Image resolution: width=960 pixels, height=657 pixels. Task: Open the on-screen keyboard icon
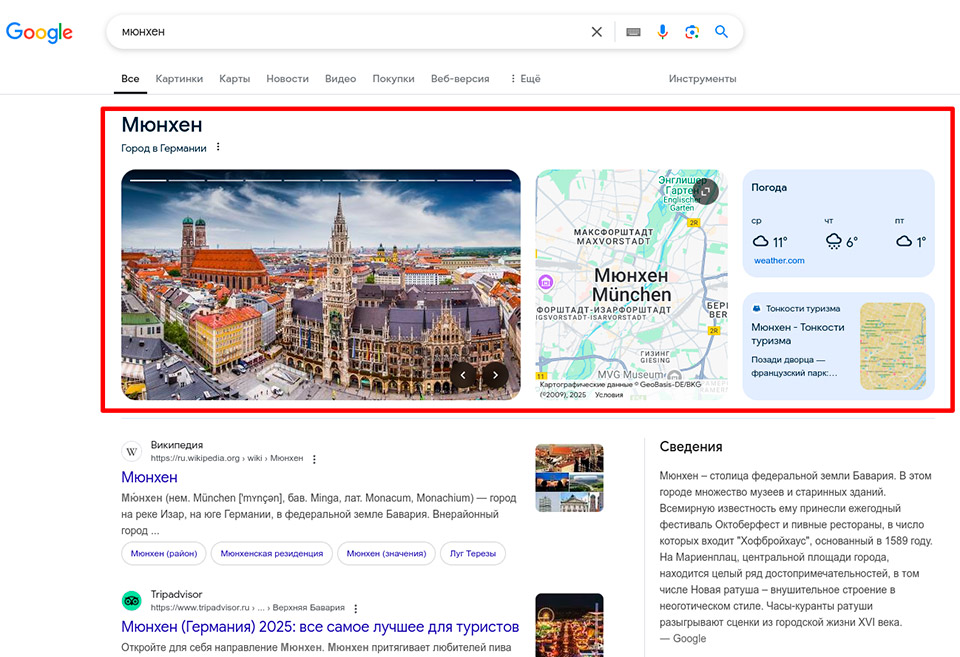633,32
